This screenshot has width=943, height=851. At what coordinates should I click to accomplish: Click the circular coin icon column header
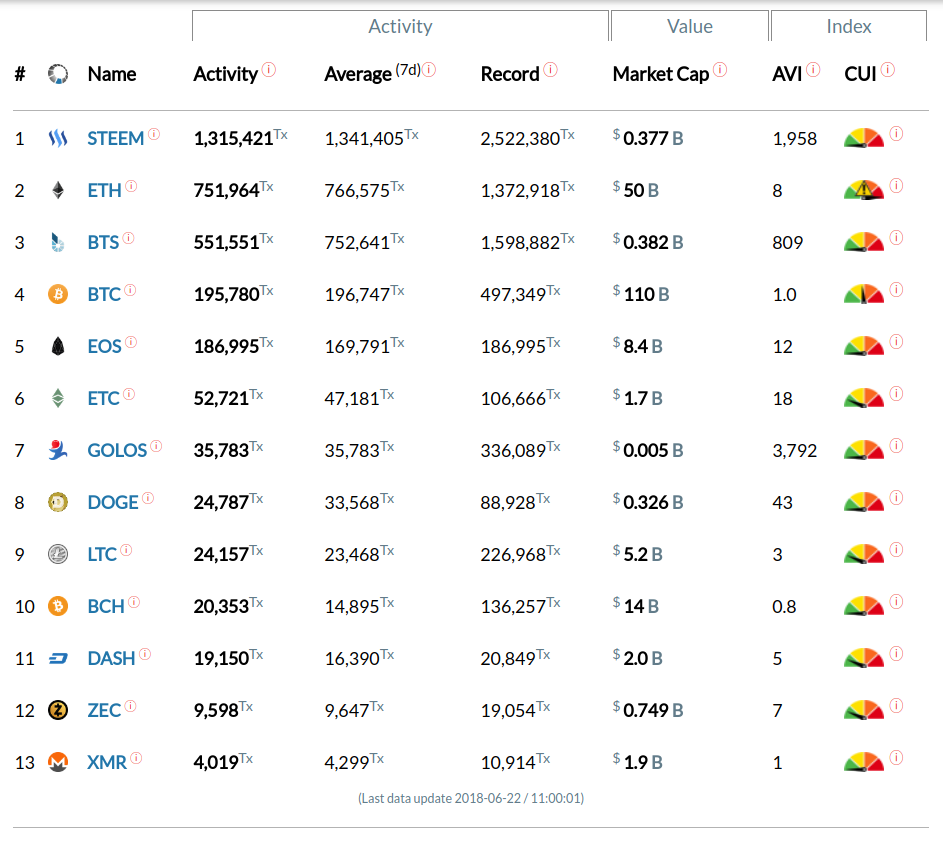(x=58, y=74)
